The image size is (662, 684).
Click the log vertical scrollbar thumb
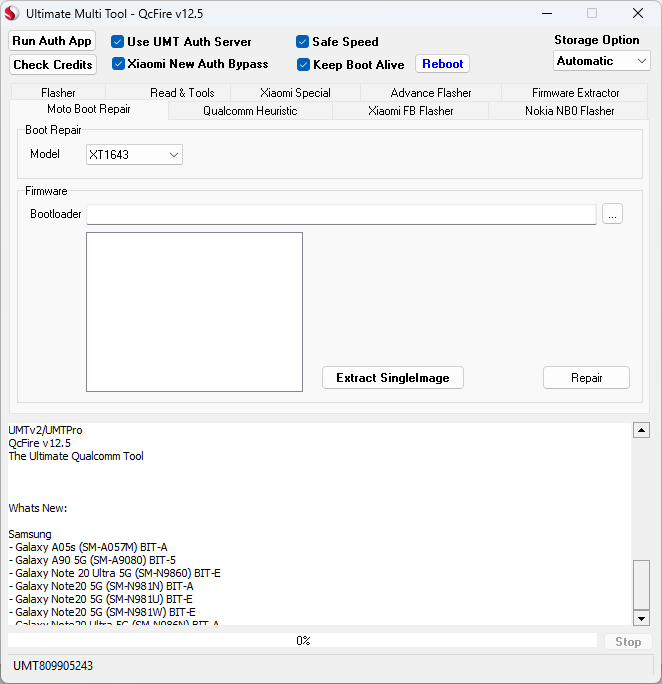coord(641,585)
